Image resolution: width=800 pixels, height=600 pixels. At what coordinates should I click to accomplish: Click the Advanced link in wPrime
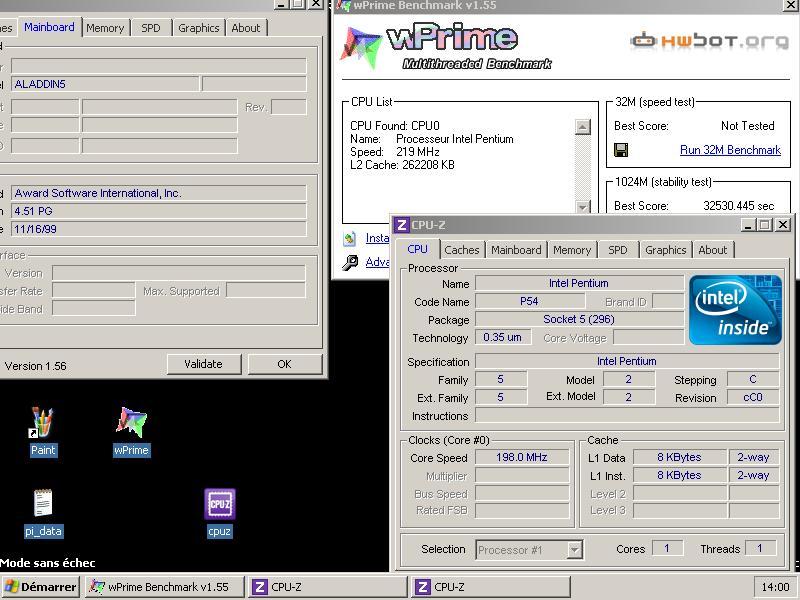(377, 262)
